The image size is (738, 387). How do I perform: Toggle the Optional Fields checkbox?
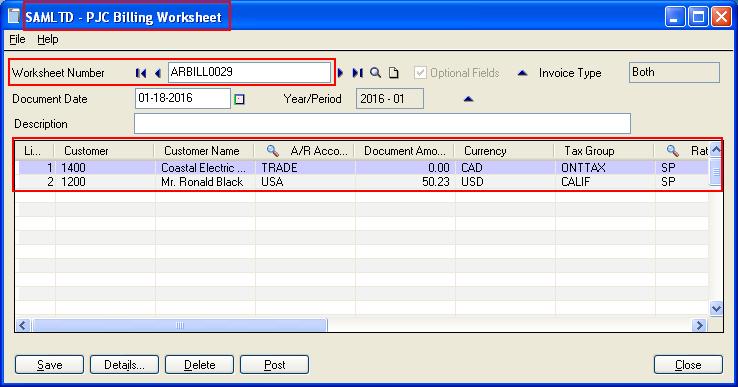pyautogui.click(x=420, y=73)
